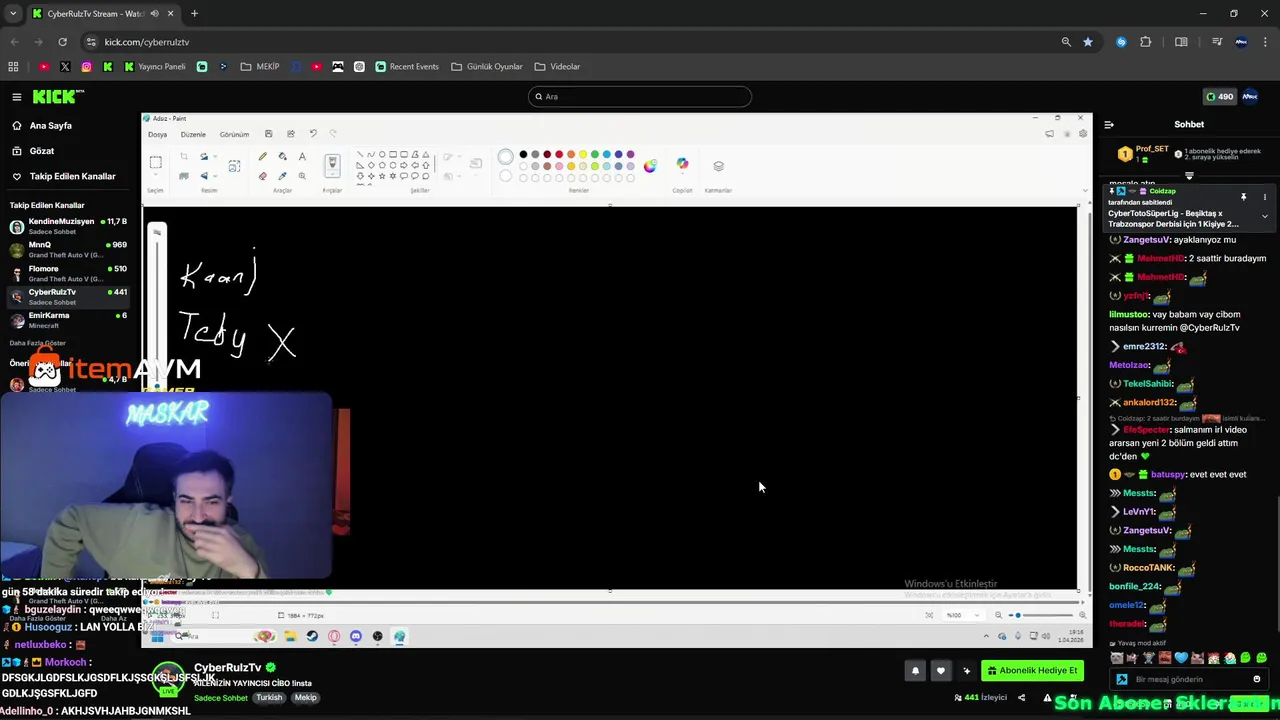Select the black color swatch in Paint
This screenshot has height=720, width=1280.
coord(523,154)
